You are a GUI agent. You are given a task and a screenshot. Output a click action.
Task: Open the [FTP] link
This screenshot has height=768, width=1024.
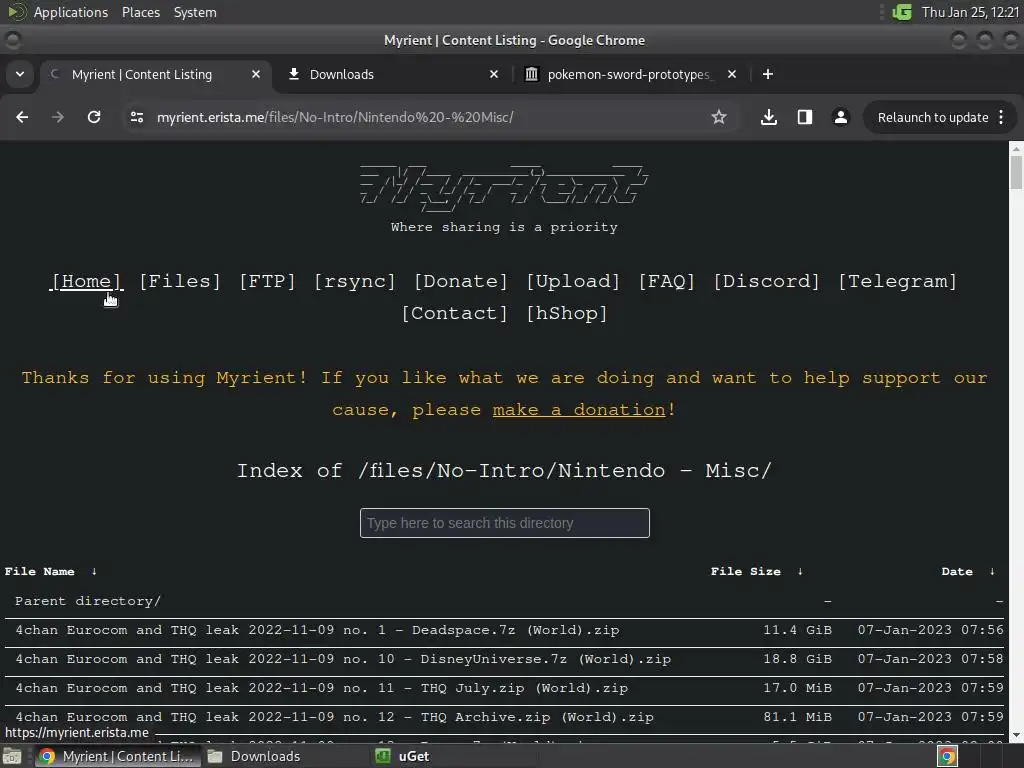(x=267, y=281)
